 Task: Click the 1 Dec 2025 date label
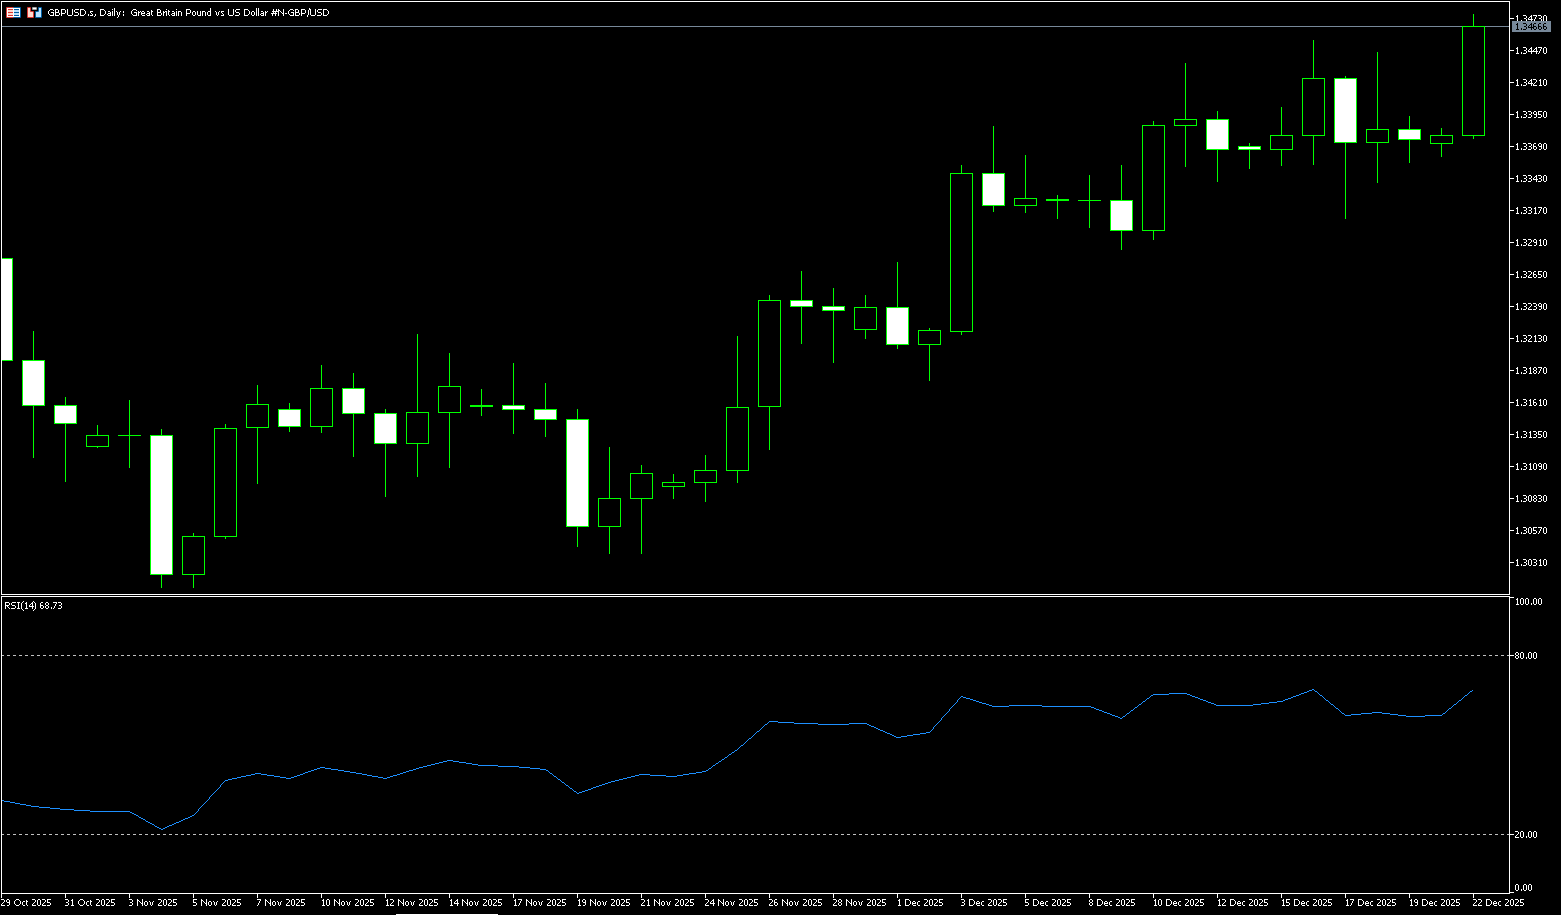tap(920, 902)
